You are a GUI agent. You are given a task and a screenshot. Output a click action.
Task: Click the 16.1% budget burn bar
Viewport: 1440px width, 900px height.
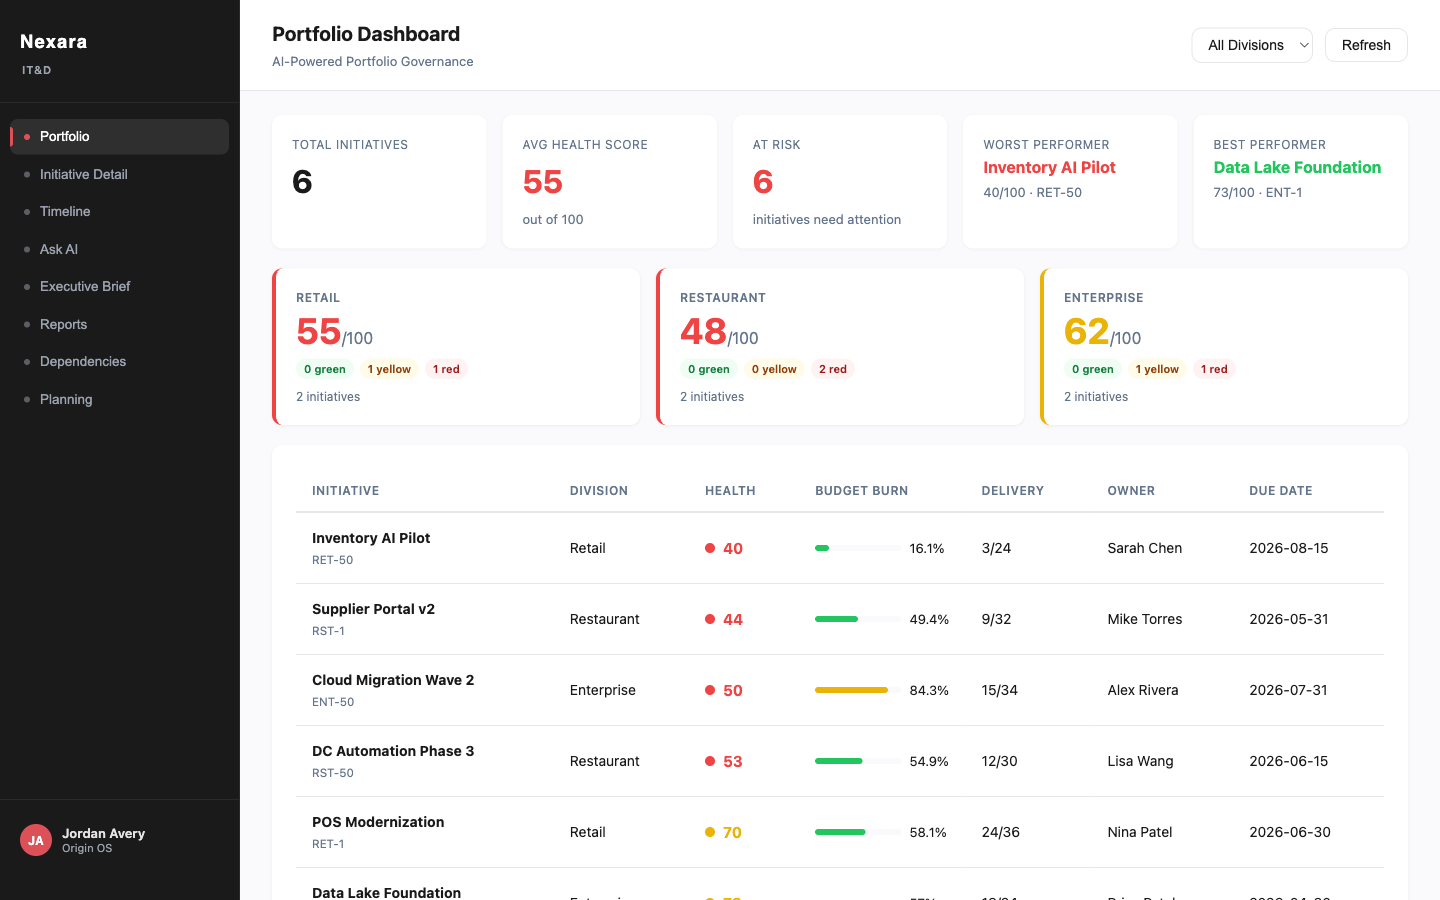point(858,548)
